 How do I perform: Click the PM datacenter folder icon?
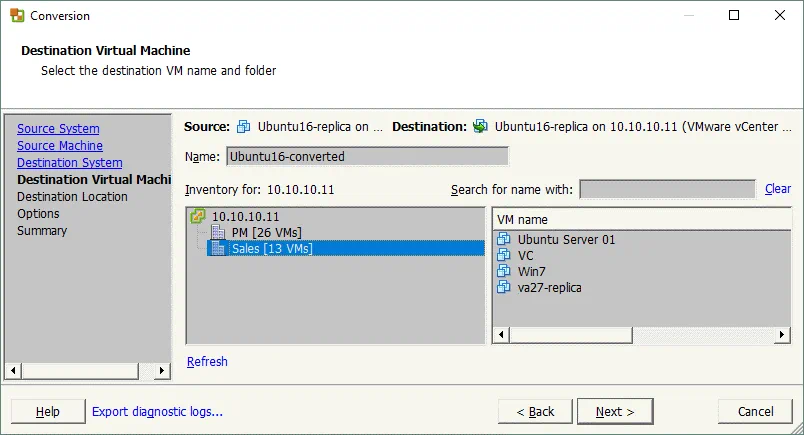click(x=218, y=232)
